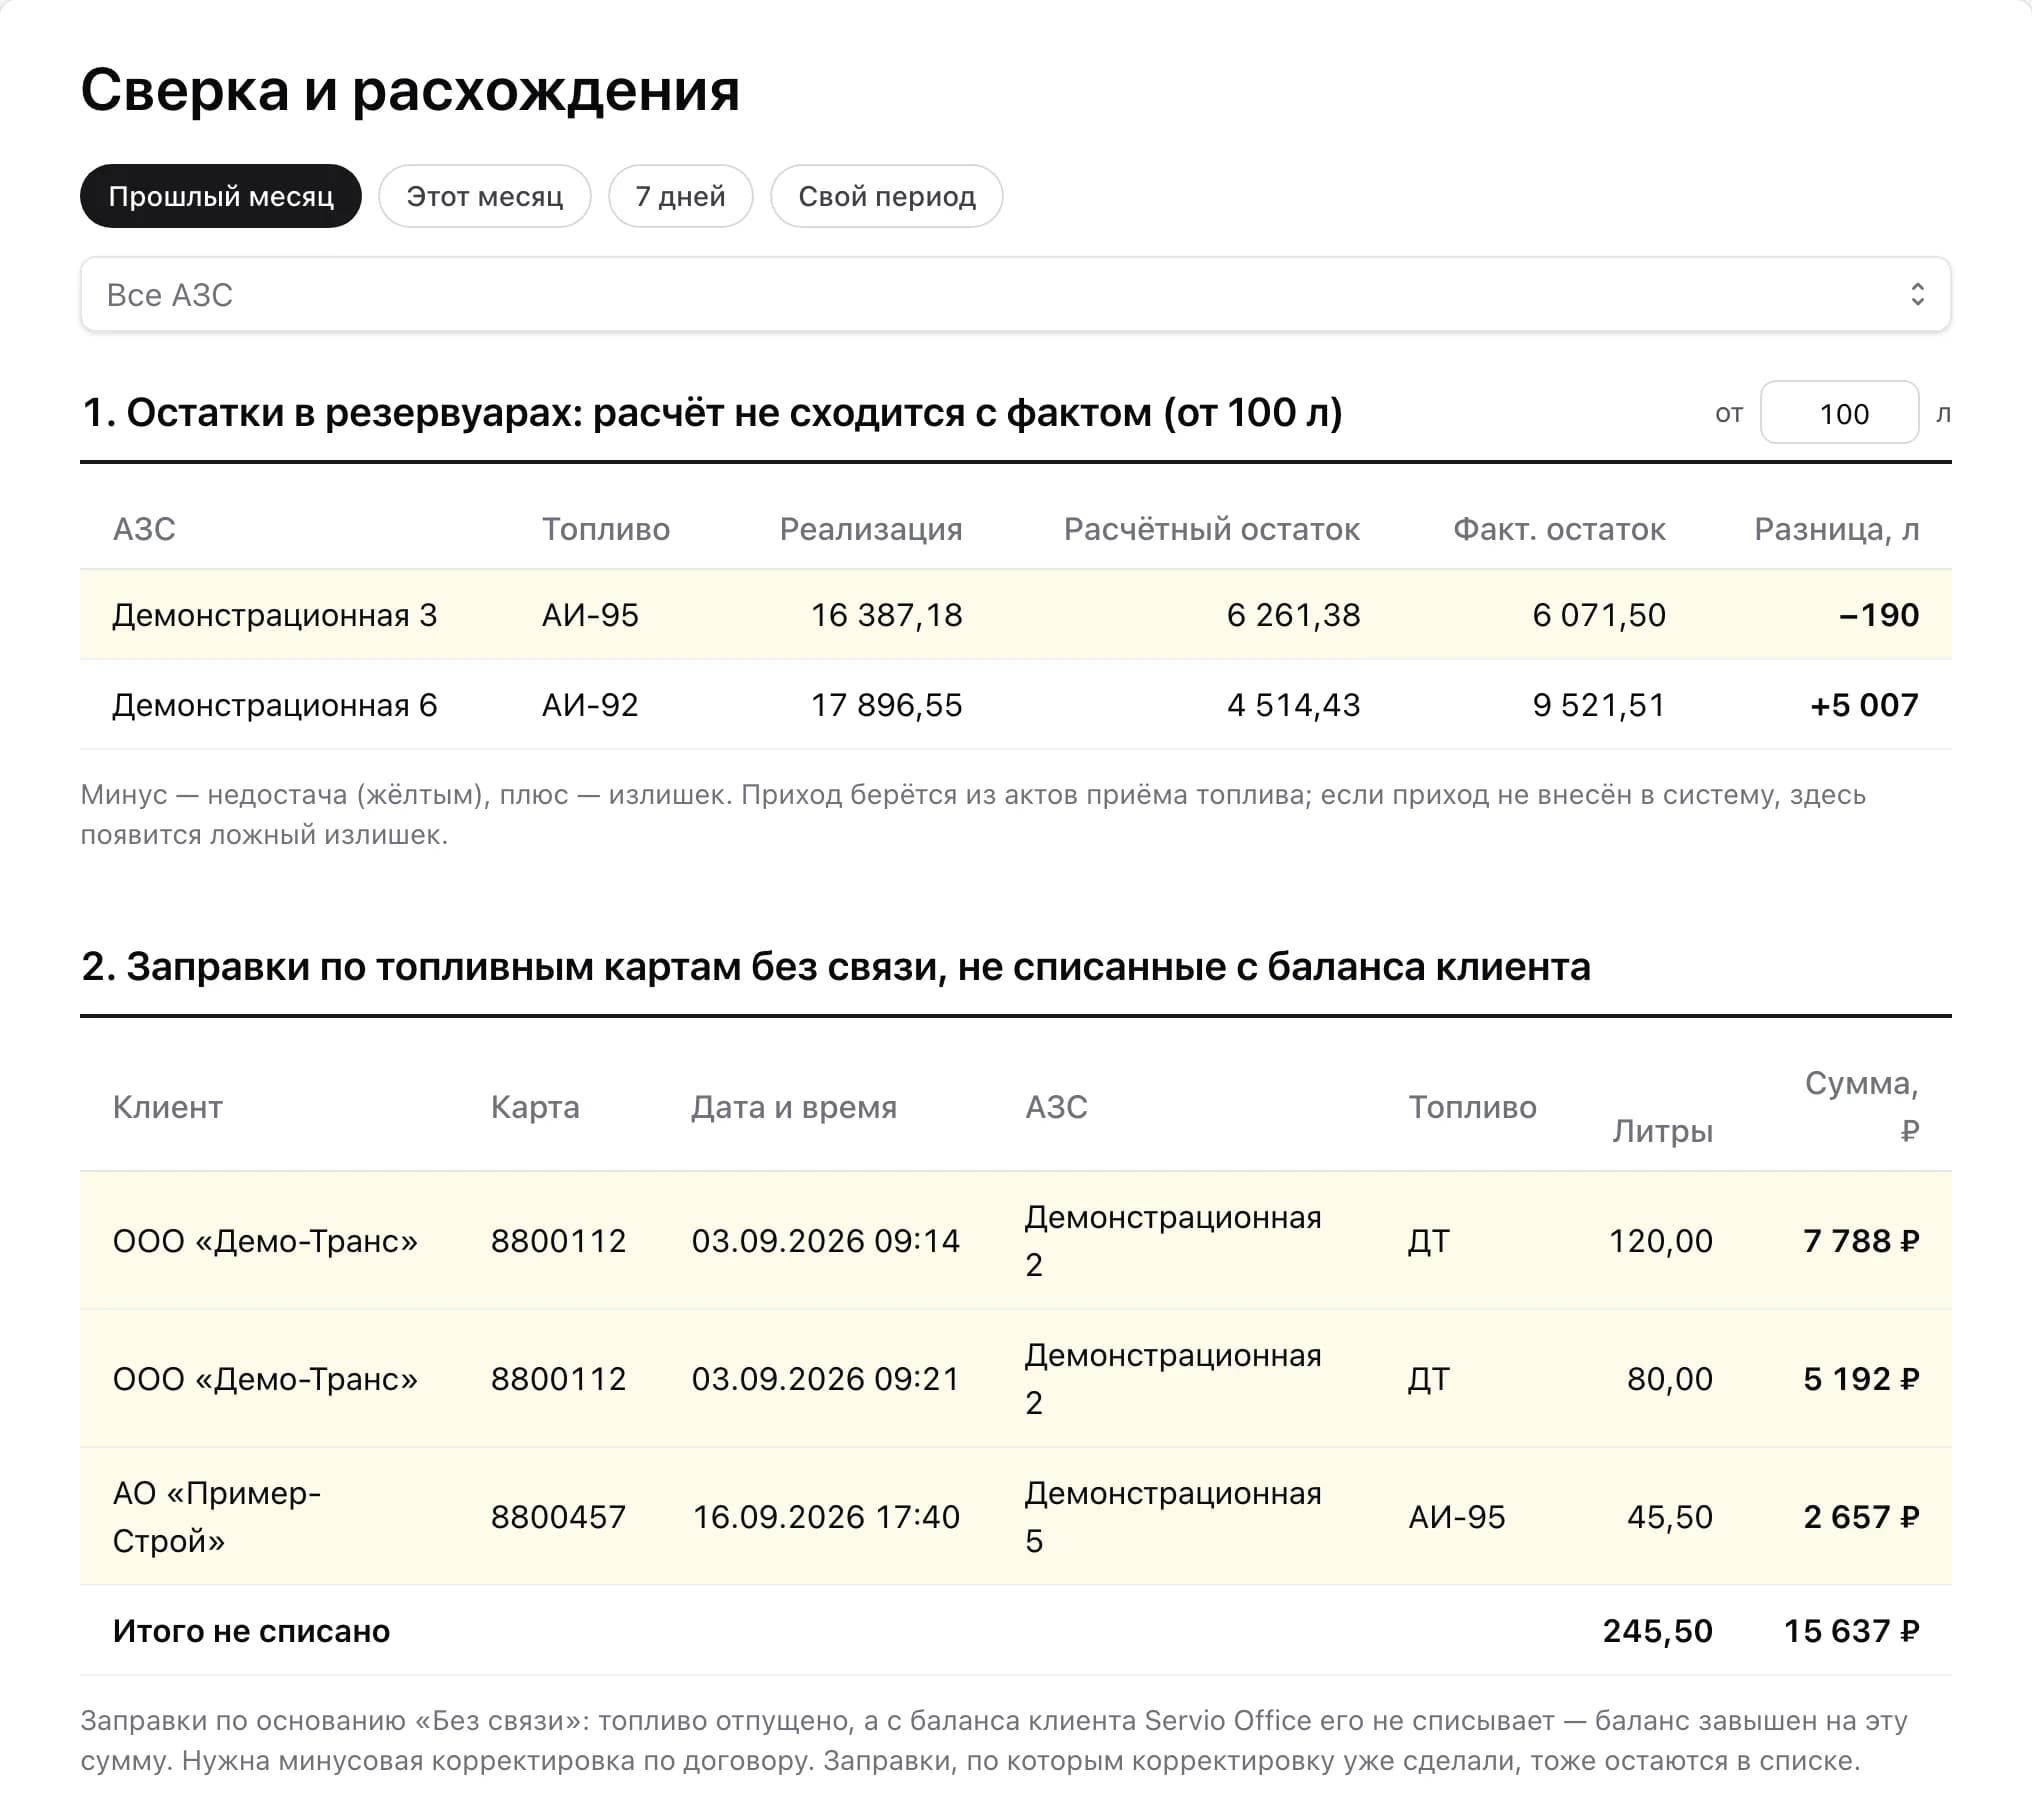
Task: Open the «Свой период» custom range
Action: tap(886, 196)
